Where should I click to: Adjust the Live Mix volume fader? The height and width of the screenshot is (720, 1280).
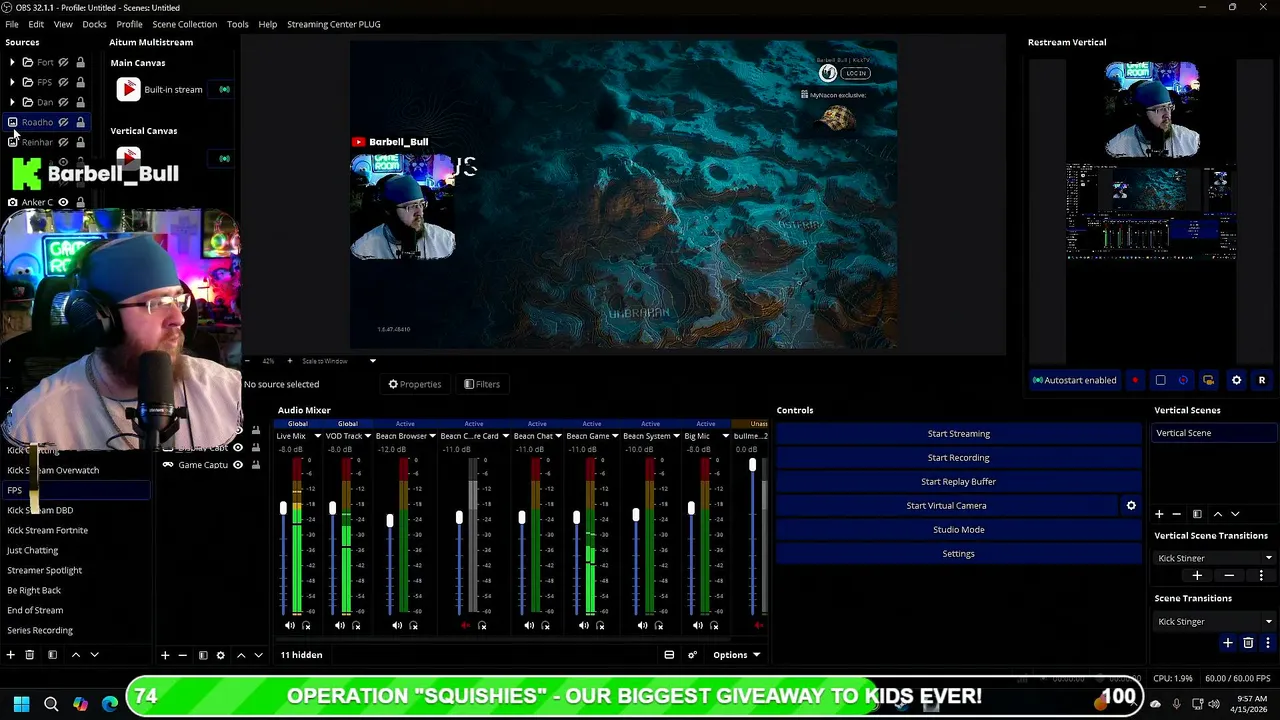[283, 509]
